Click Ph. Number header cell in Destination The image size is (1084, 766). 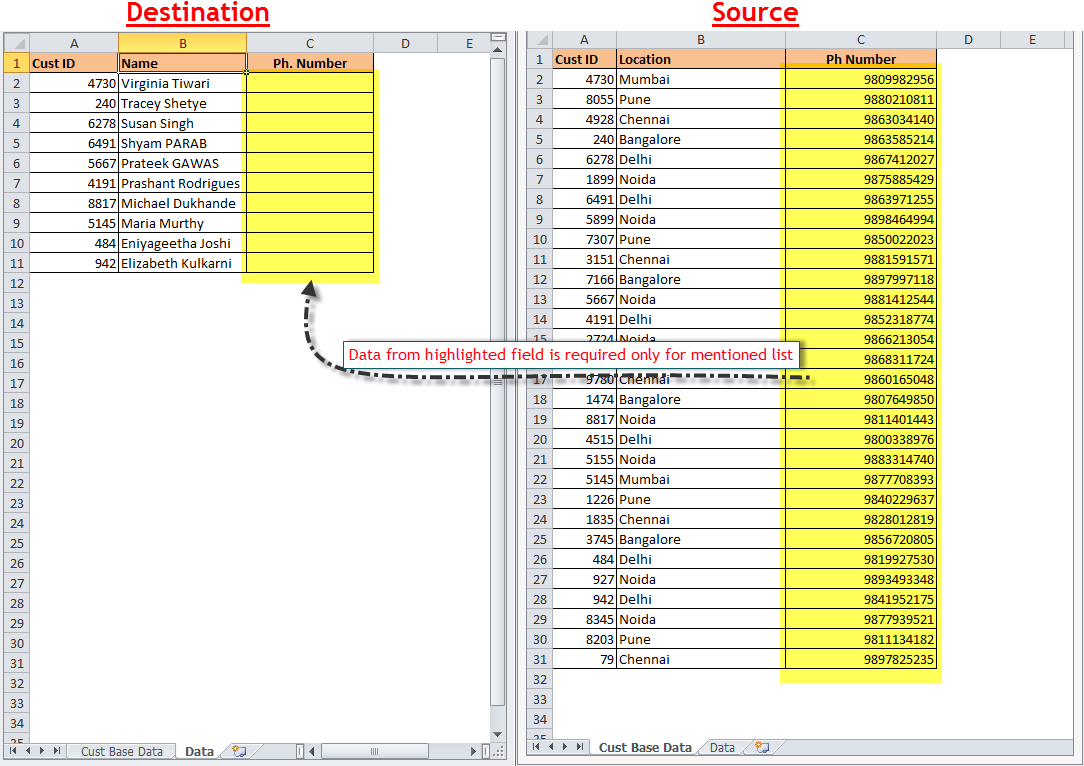tap(310, 63)
